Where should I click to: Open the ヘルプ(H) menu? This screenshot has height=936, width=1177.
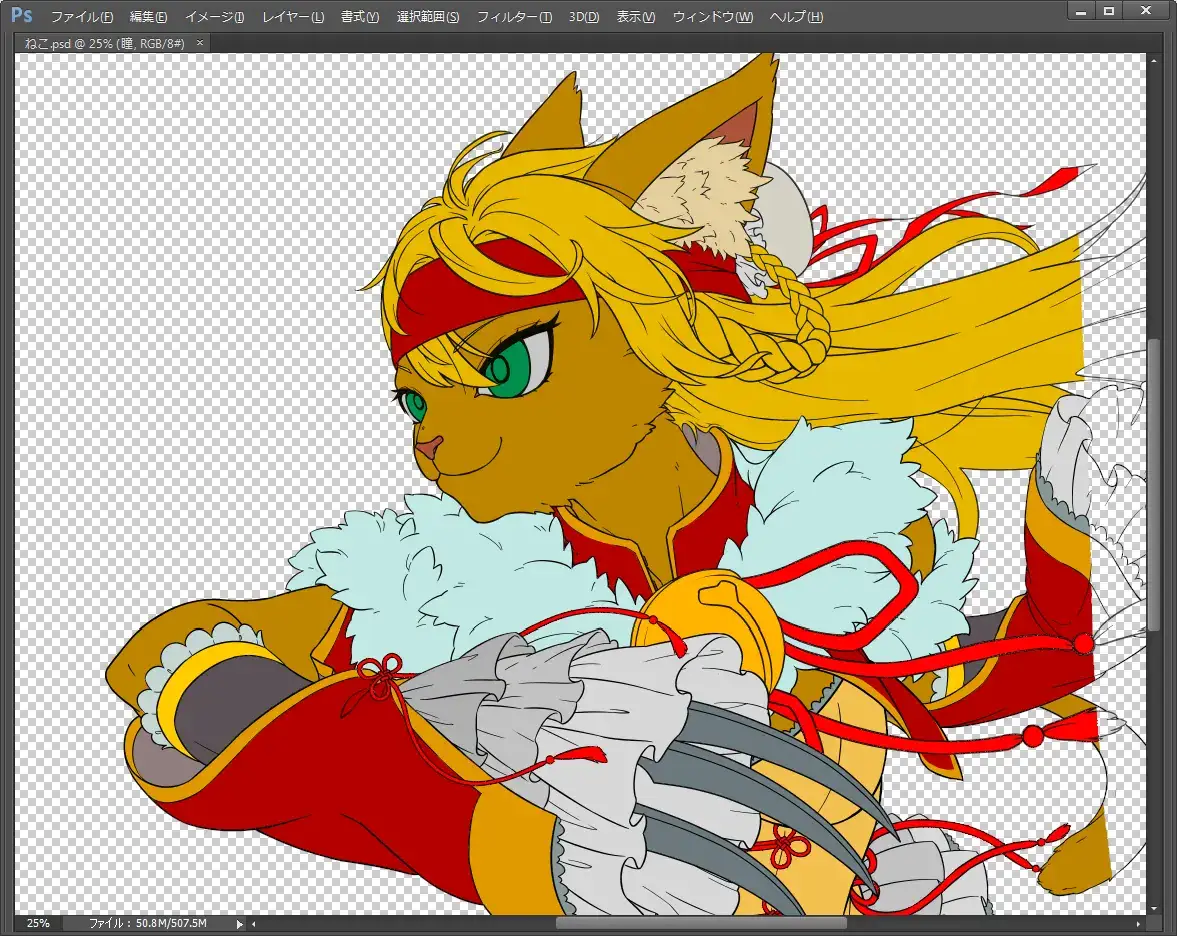coord(797,18)
